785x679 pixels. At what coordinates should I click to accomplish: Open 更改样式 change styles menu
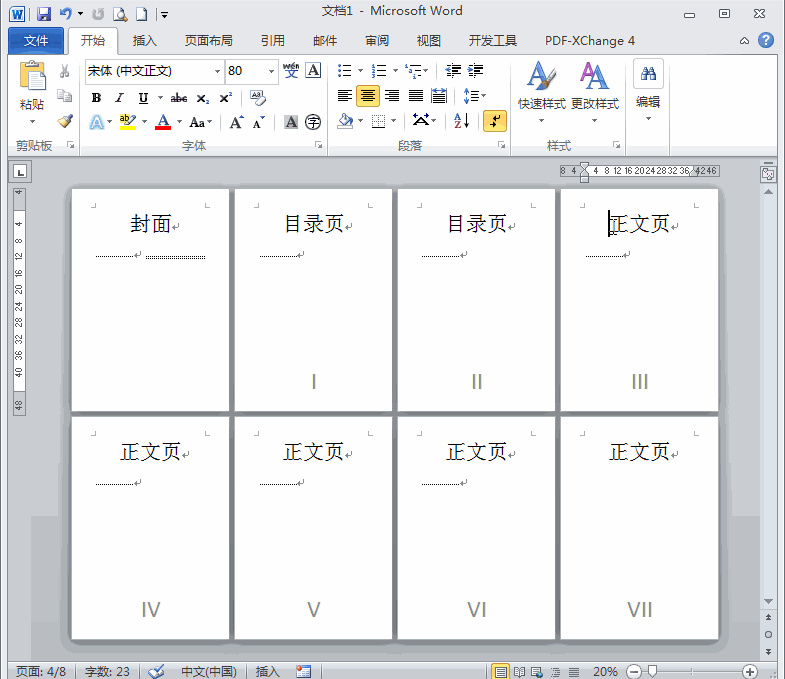[595, 92]
